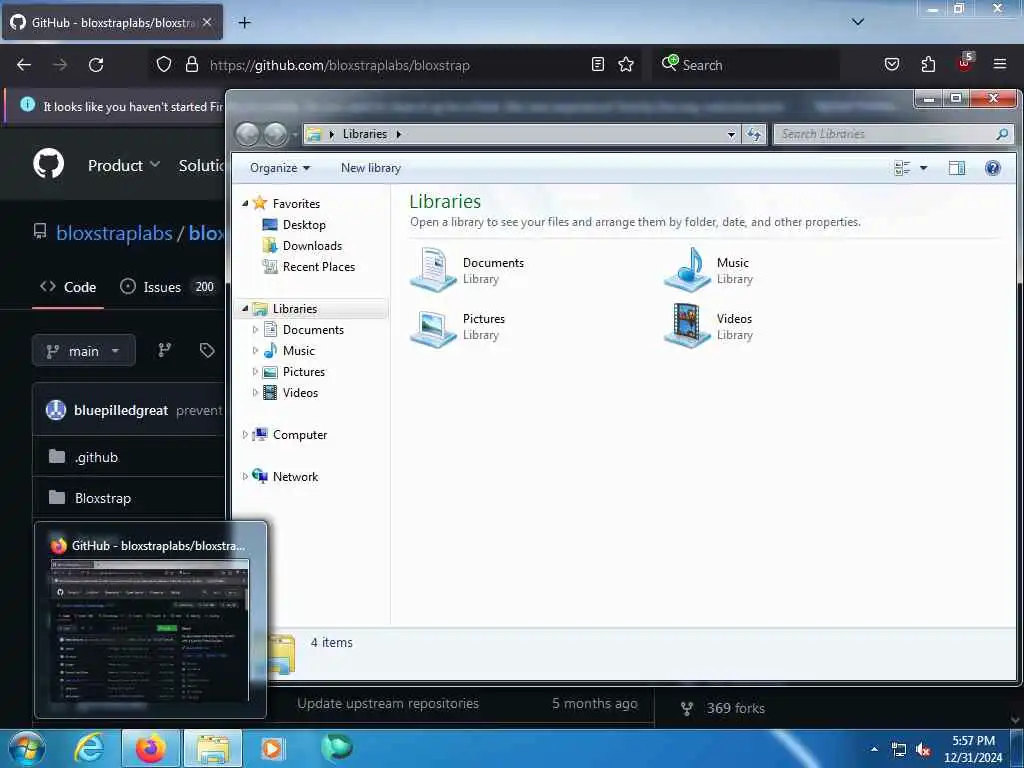Image resolution: width=1024 pixels, height=768 pixels.
Task: Click the Explorer forward navigation button
Action: 275,134
